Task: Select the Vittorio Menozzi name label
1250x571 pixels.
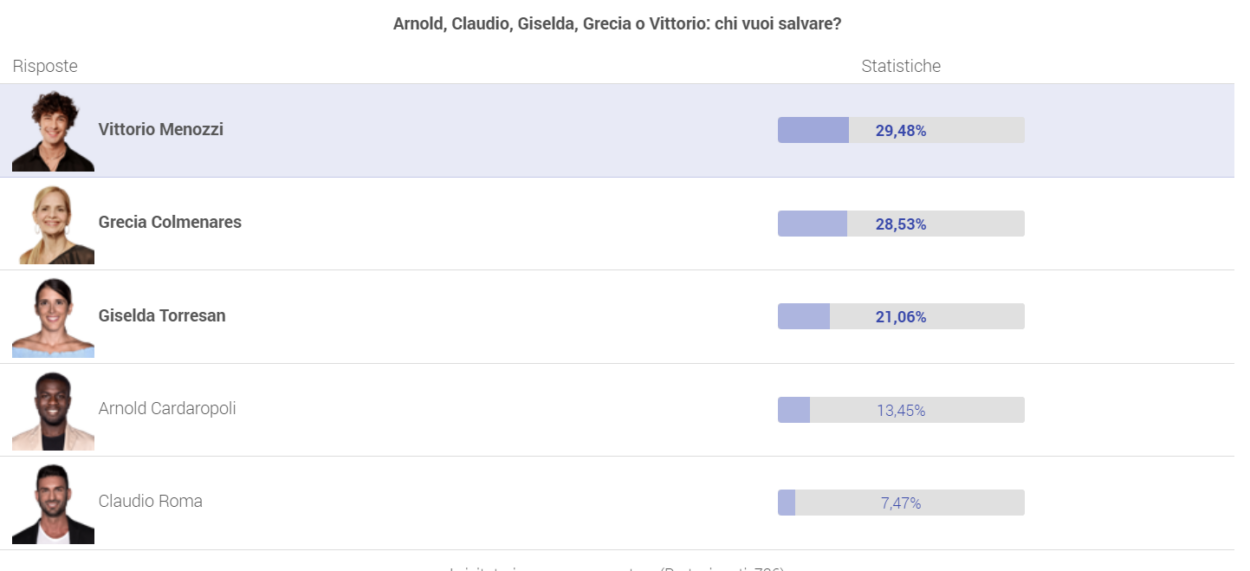Action: (x=161, y=129)
